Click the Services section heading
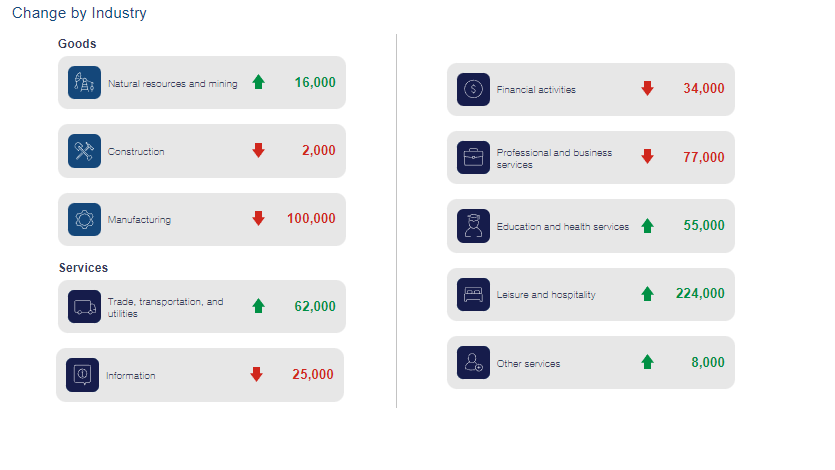The height and width of the screenshot is (470, 835). click(x=83, y=268)
